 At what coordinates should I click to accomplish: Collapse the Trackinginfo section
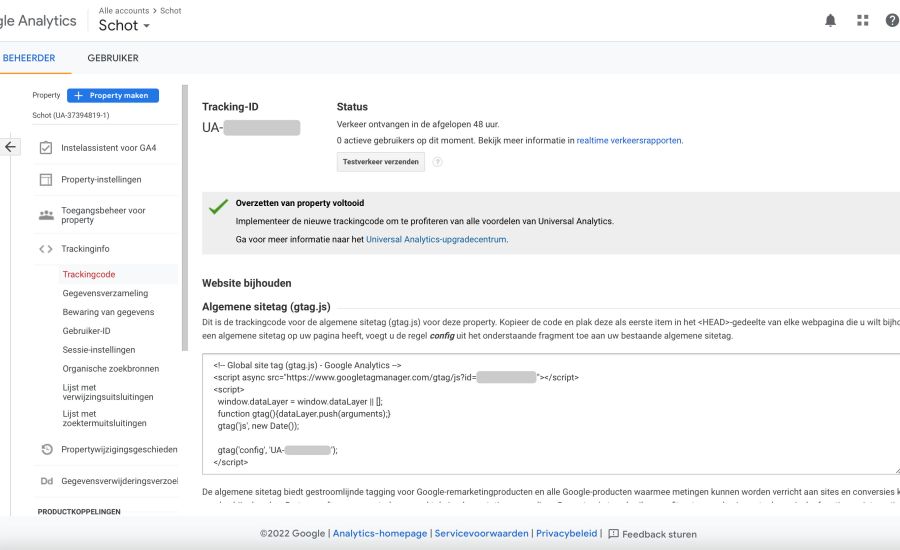[x=85, y=250]
